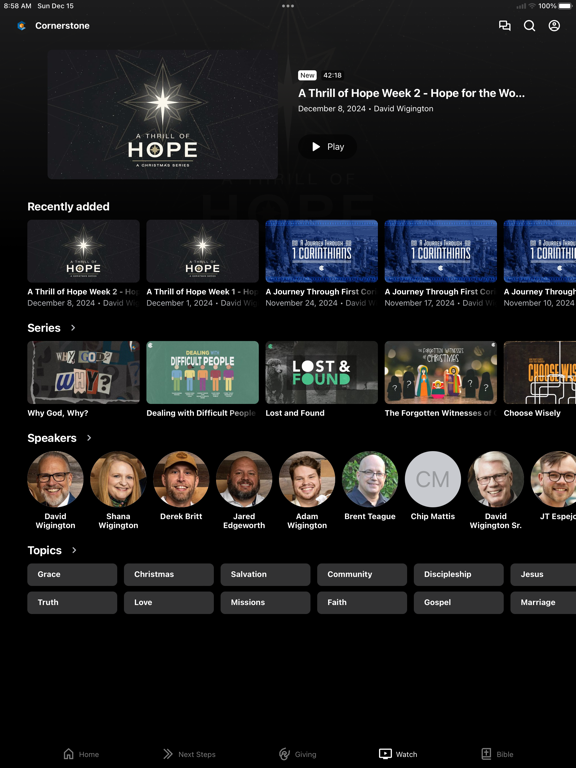The image size is (576, 768).
Task: Select speaker Shana Wigington avatar
Action: [x=118, y=479]
